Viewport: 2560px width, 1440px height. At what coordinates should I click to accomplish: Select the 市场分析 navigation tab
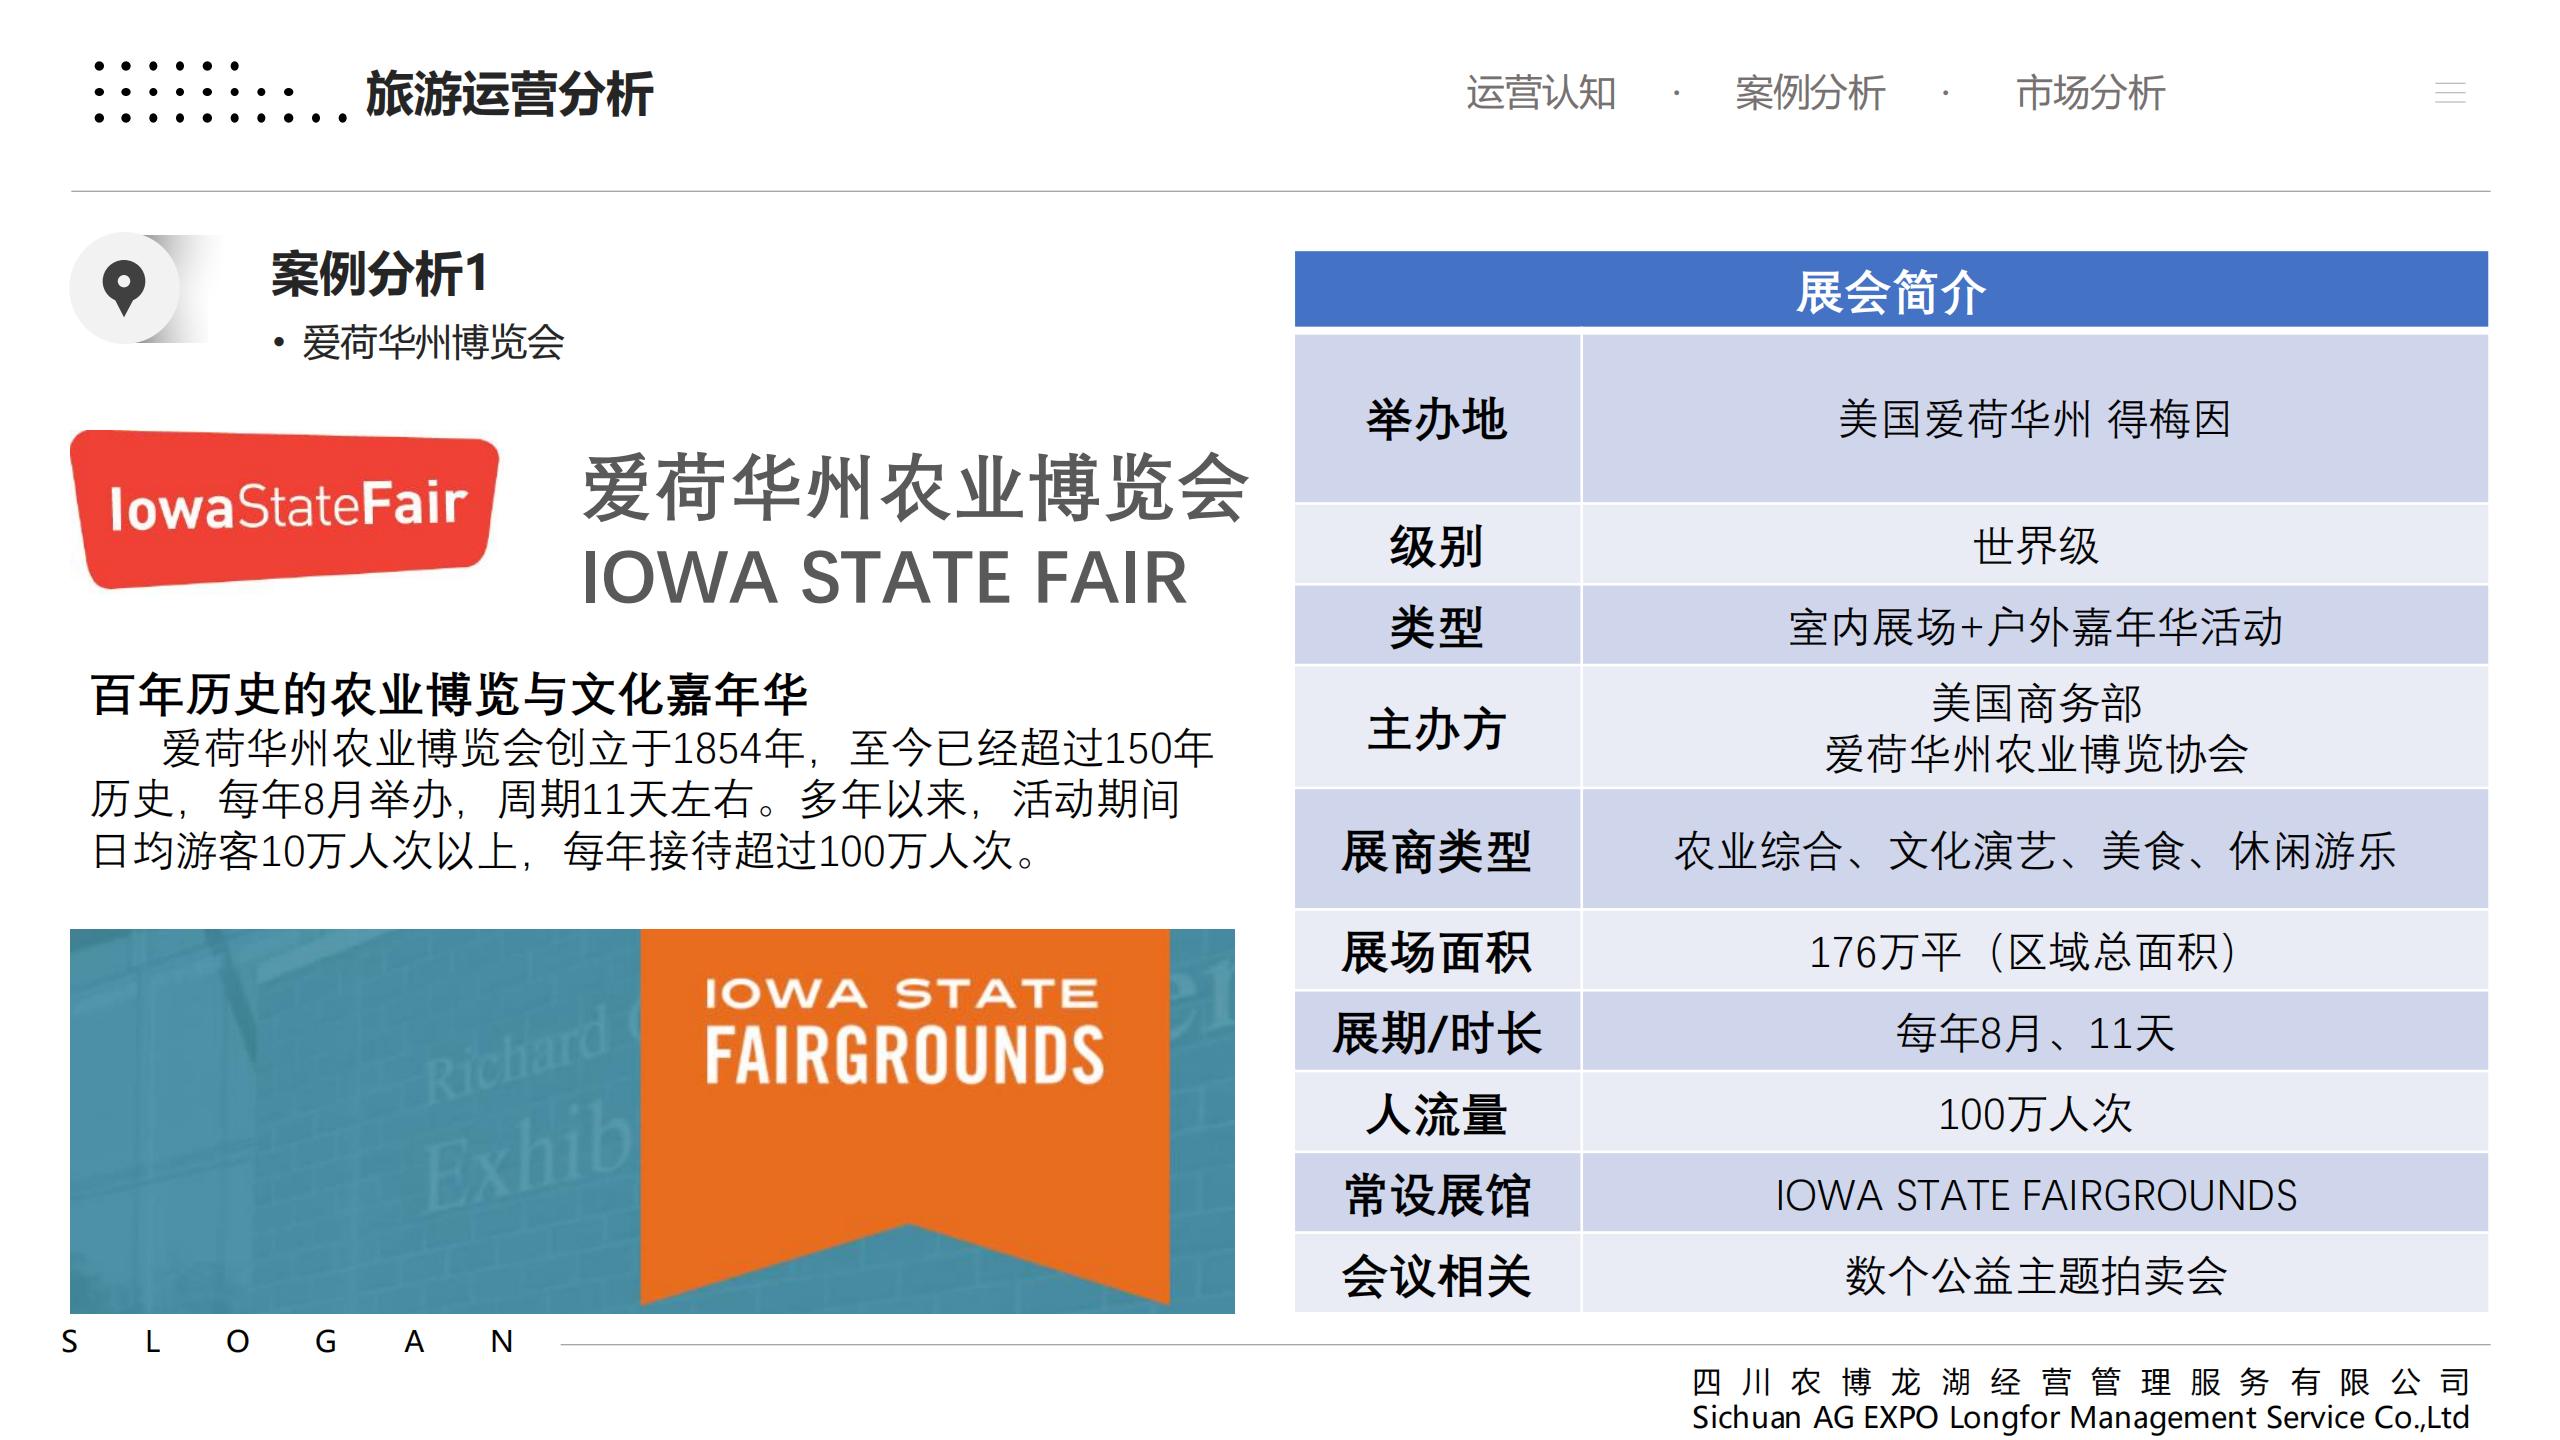pyautogui.click(x=2090, y=93)
